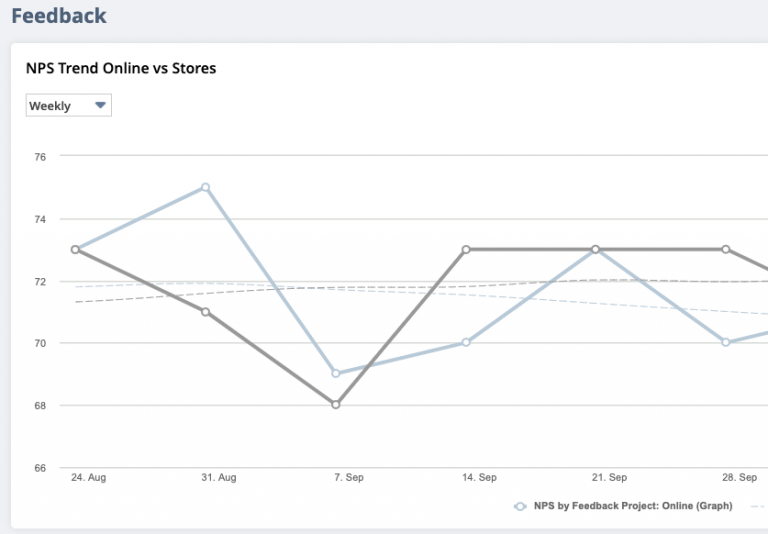Click the Stores point on 14. Sep
The height and width of the screenshot is (534, 768).
click(x=466, y=249)
